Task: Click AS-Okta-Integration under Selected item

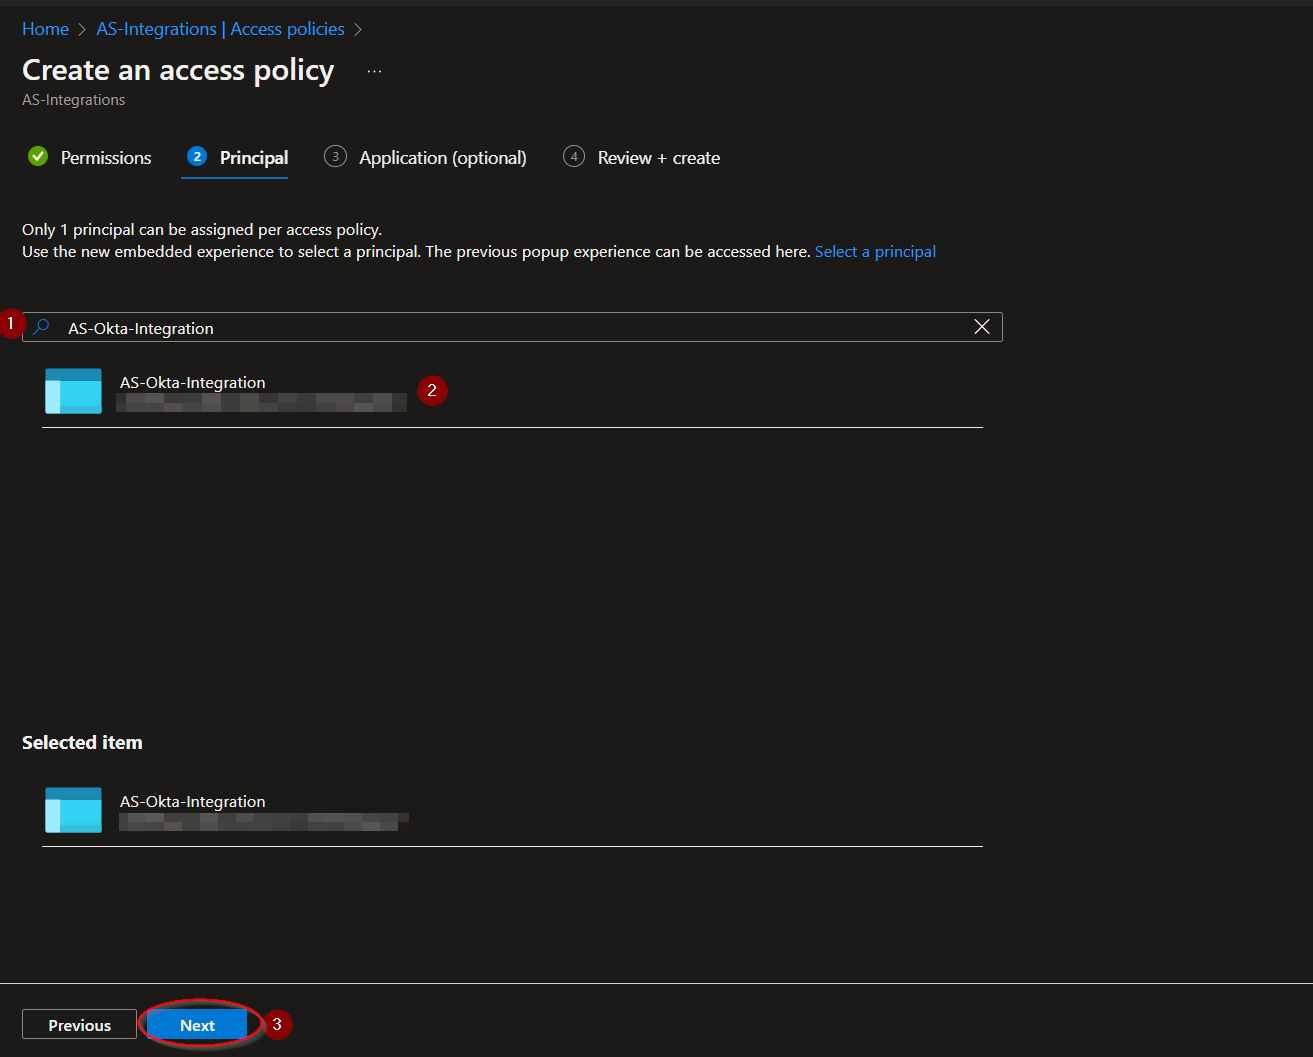Action: 512,810
